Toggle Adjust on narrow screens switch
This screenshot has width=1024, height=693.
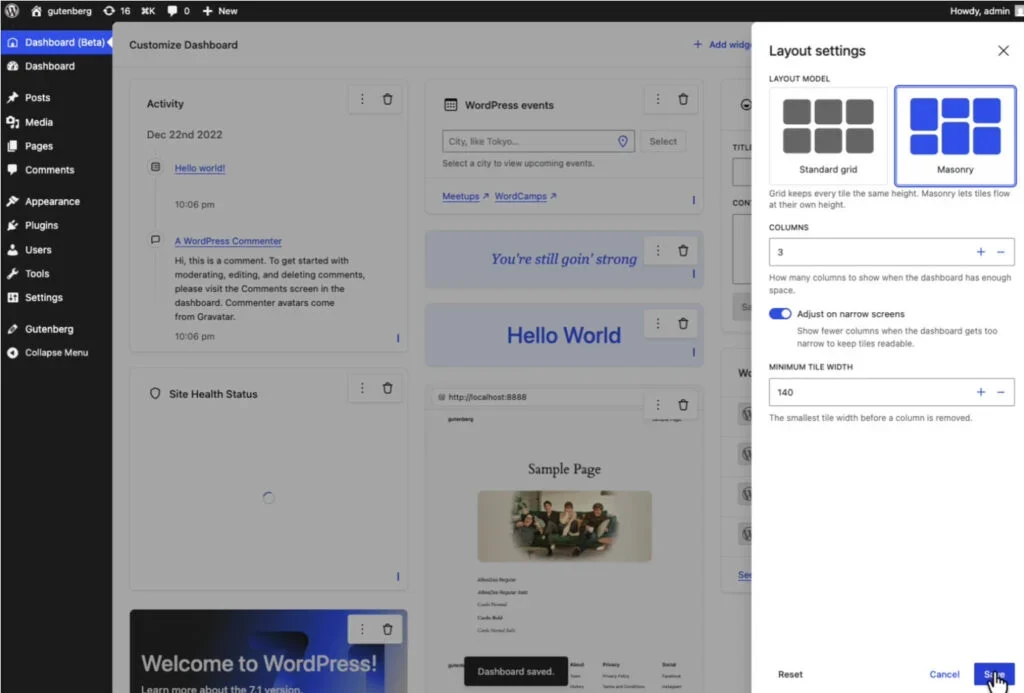click(780, 314)
